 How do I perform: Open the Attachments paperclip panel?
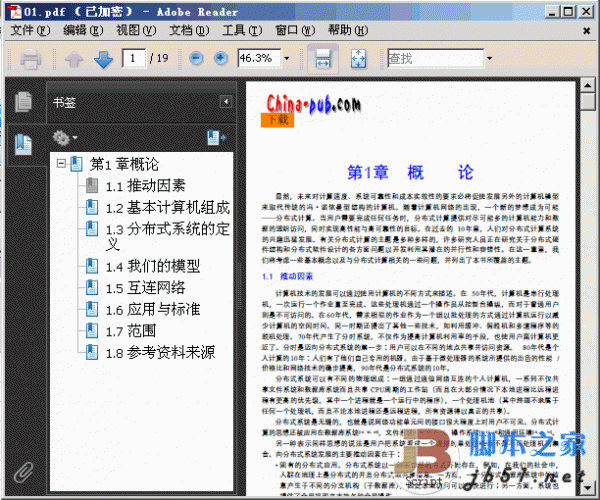click(x=23, y=472)
